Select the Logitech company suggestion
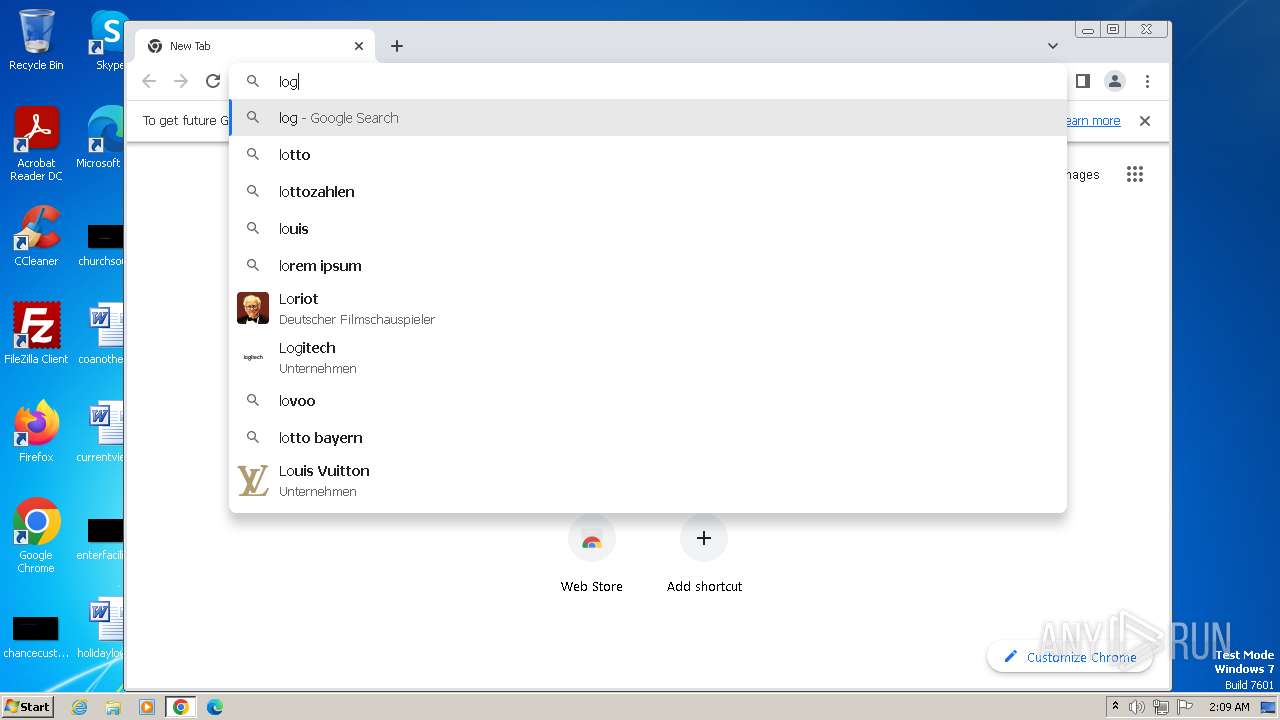This screenshot has width=1280, height=720. 648,357
